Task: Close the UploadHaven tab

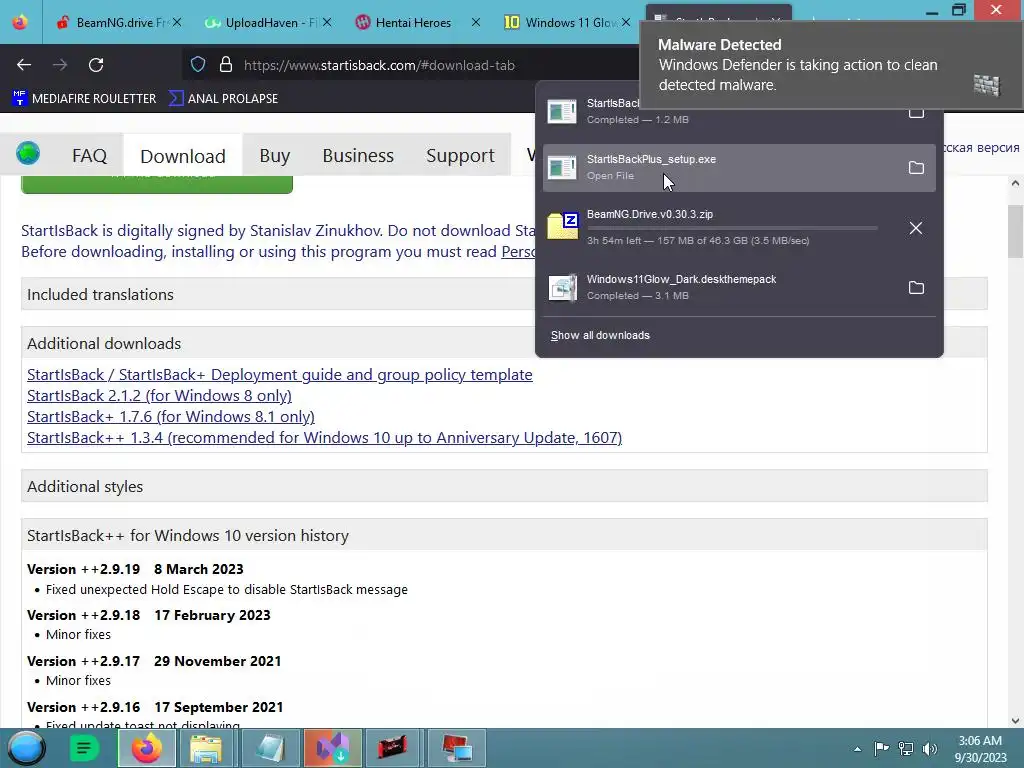Action: point(327,22)
